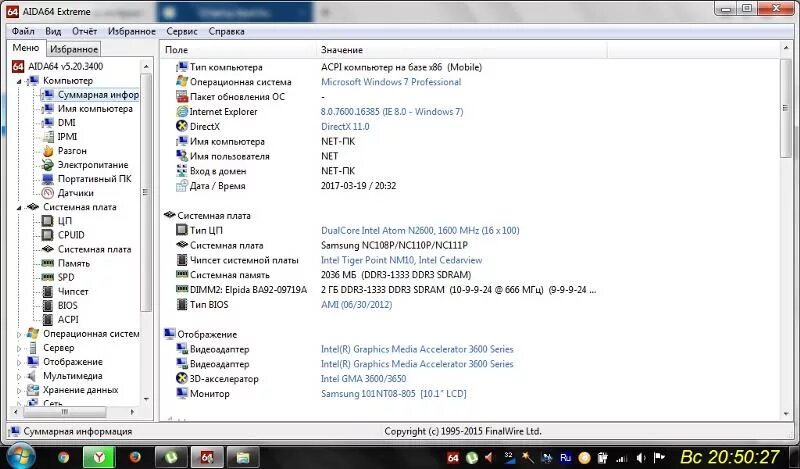800x469 pixels.
Task: Open Microsoft Windows 7 Professional link
Action: [x=391, y=82]
